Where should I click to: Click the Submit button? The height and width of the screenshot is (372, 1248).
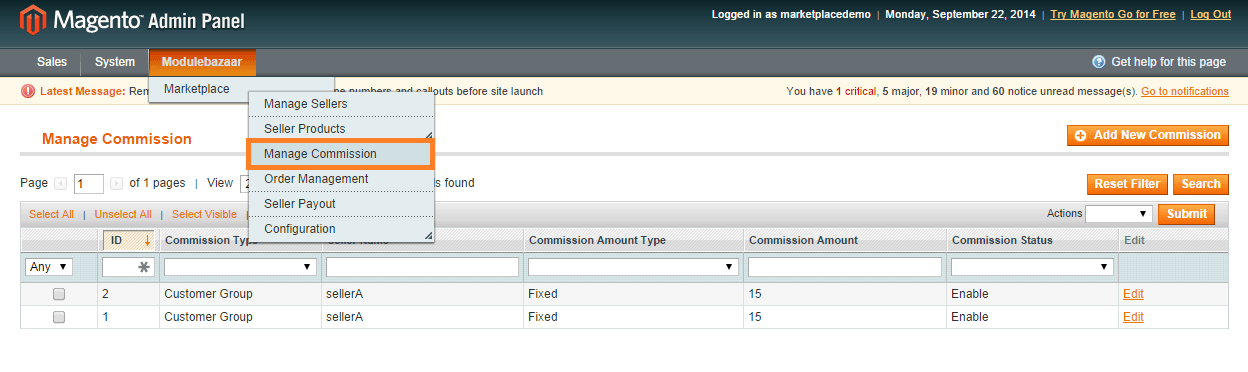pyautogui.click(x=1186, y=214)
